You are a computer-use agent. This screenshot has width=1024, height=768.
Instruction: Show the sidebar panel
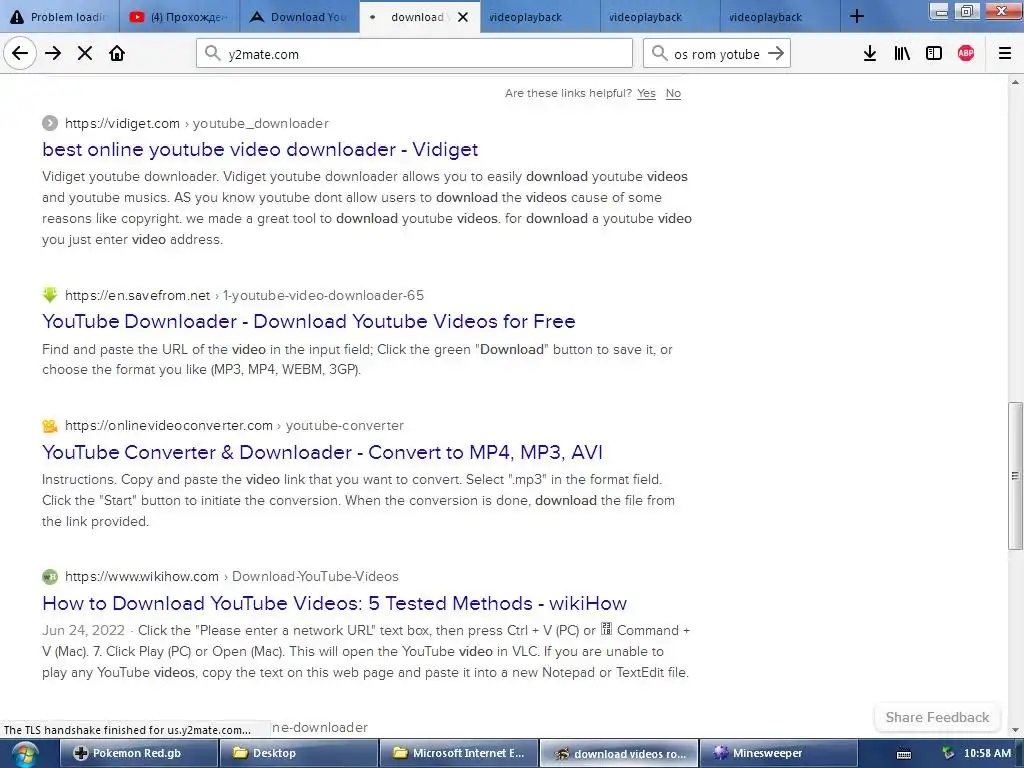tap(934, 53)
